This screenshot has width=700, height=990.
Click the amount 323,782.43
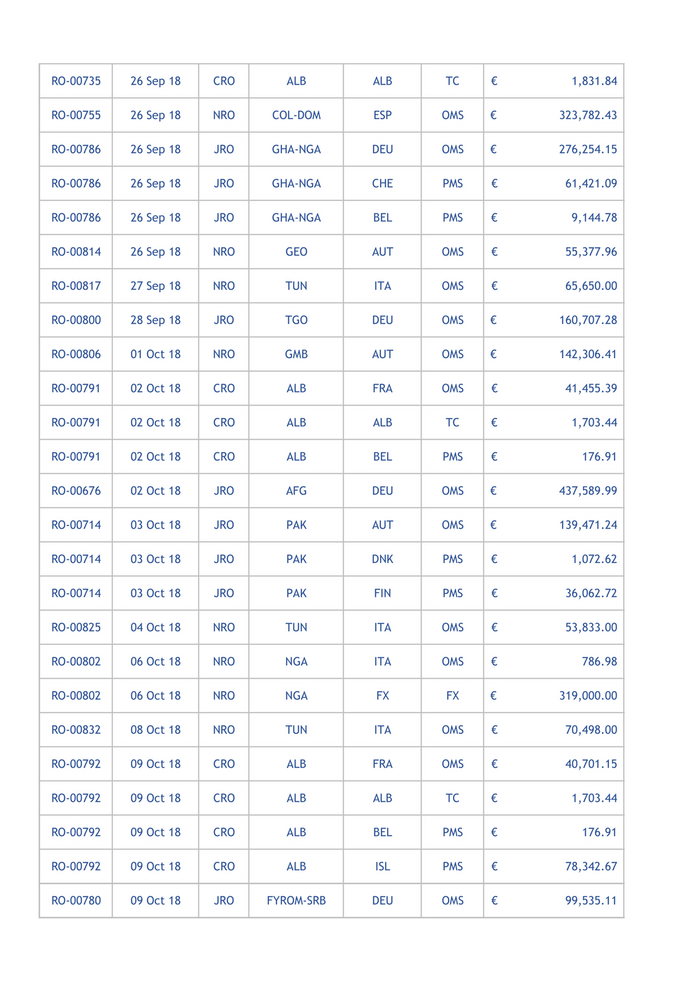pyautogui.click(x=588, y=115)
